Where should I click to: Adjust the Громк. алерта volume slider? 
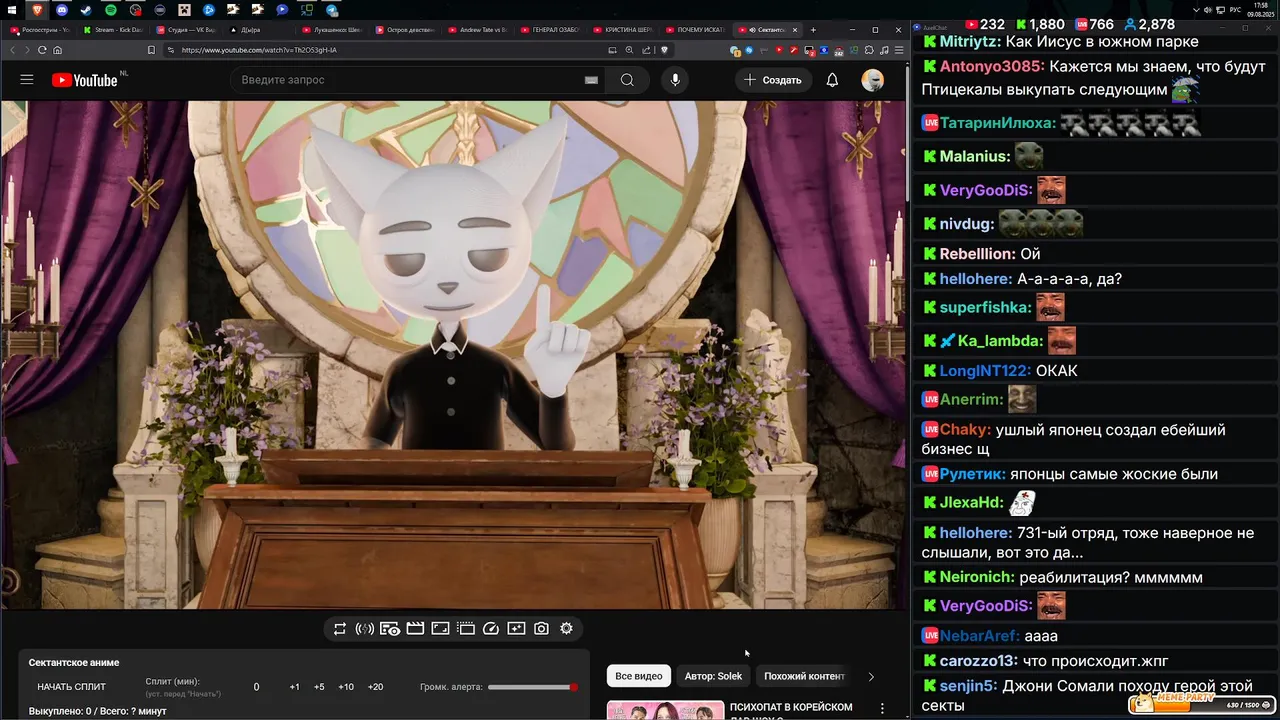click(533, 687)
